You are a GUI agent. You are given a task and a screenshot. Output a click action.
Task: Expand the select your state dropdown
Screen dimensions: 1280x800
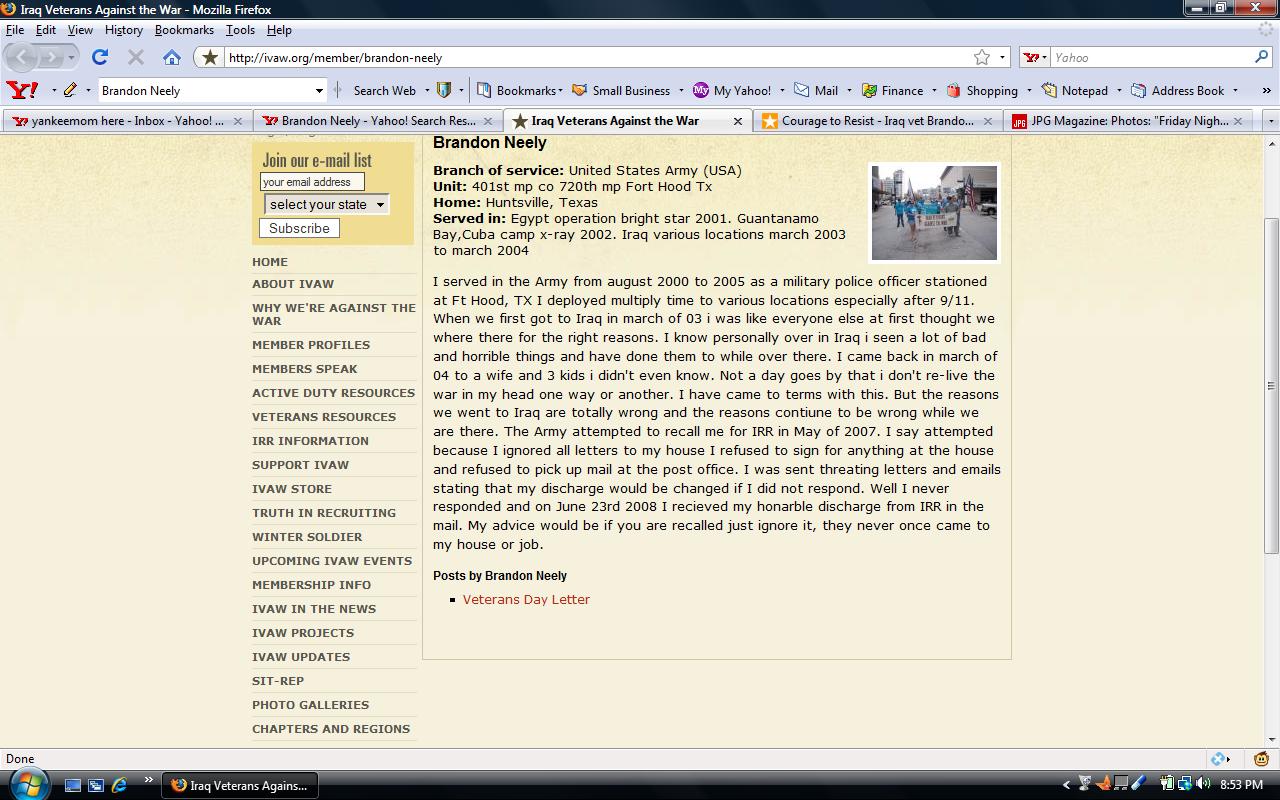click(x=326, y=204)
